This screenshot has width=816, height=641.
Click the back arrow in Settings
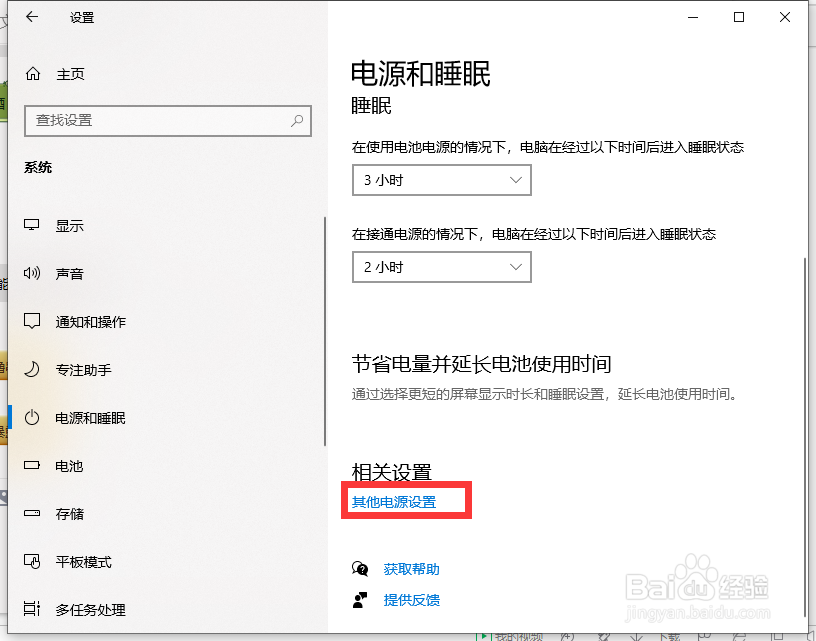click(31, 16)
